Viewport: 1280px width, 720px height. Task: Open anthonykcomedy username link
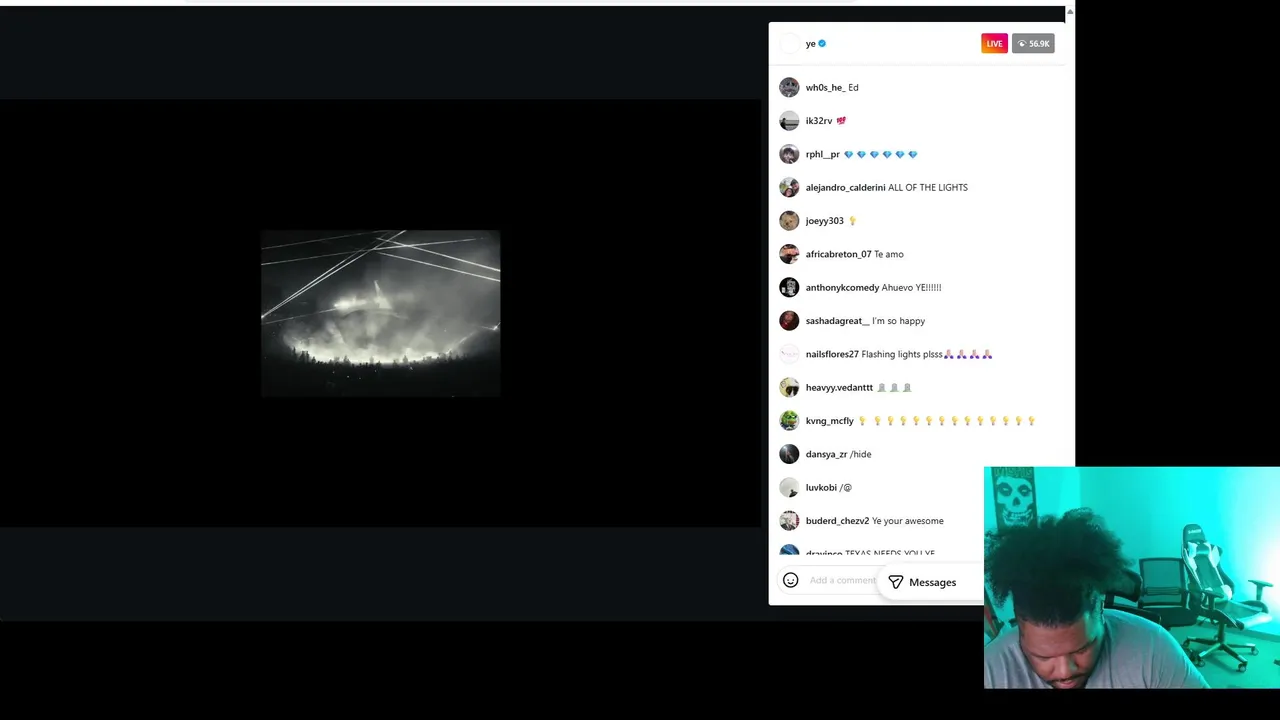(x=842, y=288)
